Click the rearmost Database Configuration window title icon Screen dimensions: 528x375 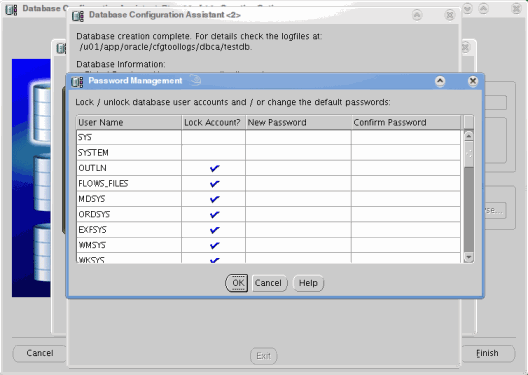coord(11,9)
